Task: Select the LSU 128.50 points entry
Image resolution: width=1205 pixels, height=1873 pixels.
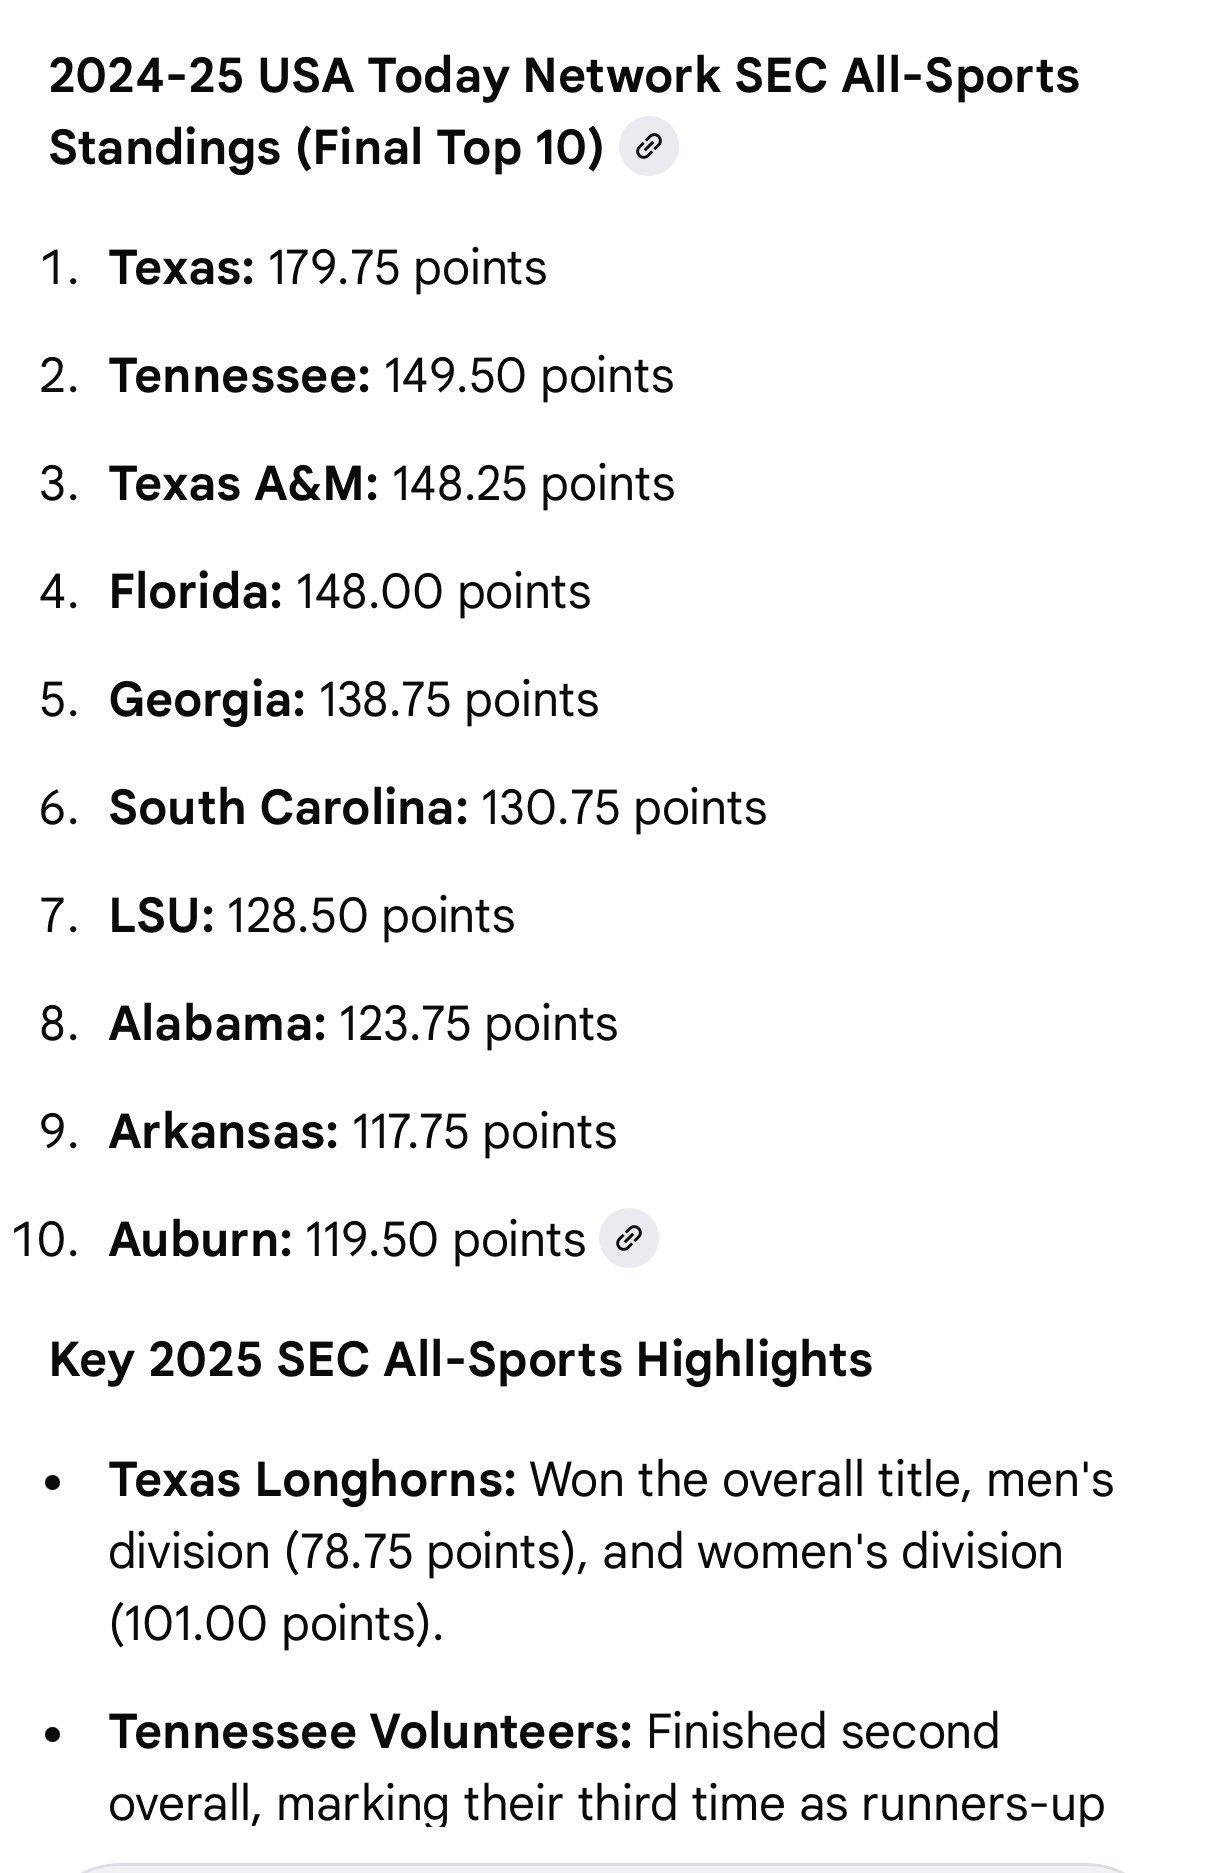Action: [x=312, y=916]
